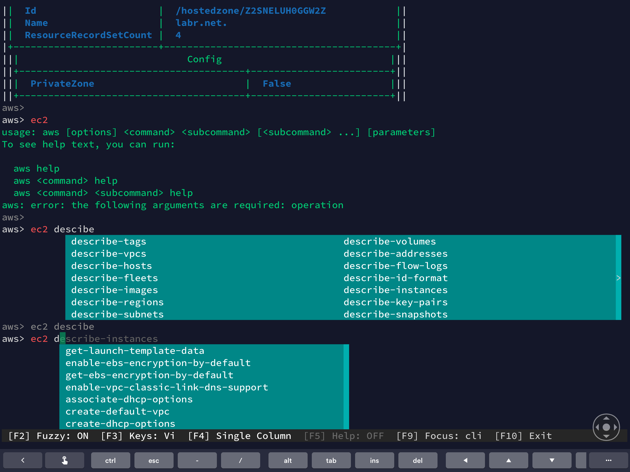630x472 pixels.
Task: Select create-default-vpc completion
Action: (117, 411)
